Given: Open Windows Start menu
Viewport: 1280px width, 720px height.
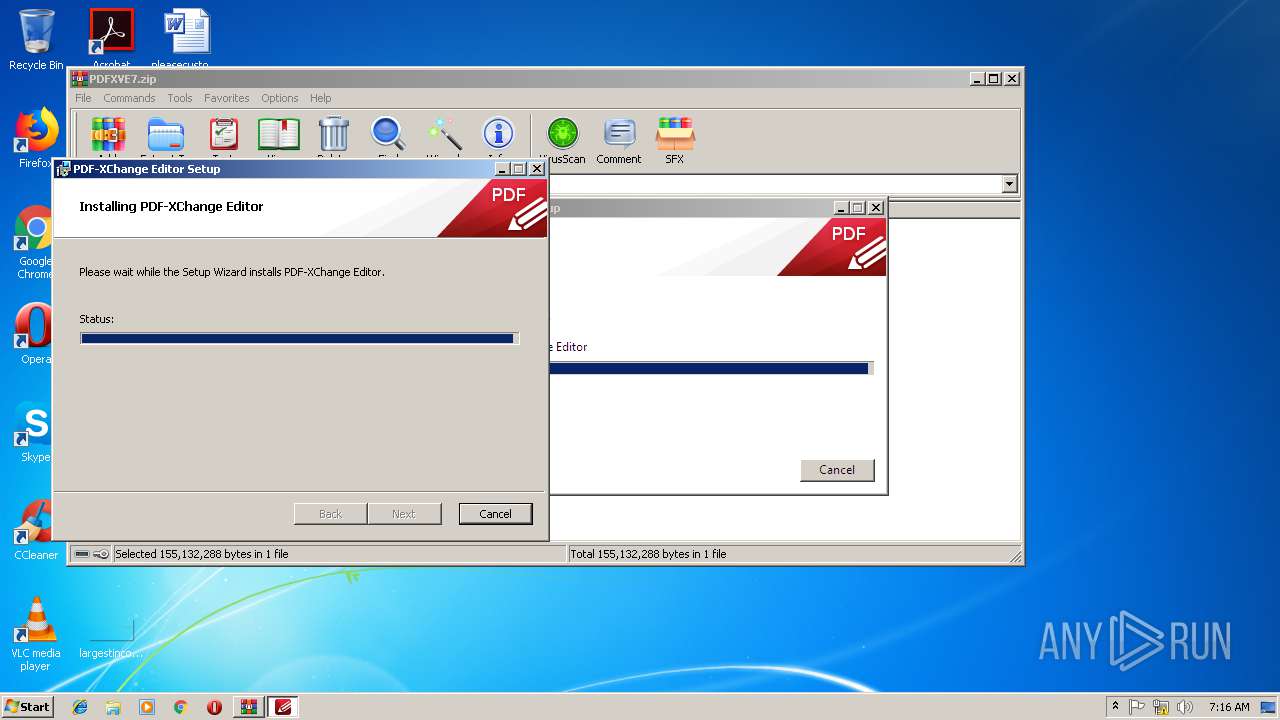Looking at the screenshot, I should (x=28, y=707).
